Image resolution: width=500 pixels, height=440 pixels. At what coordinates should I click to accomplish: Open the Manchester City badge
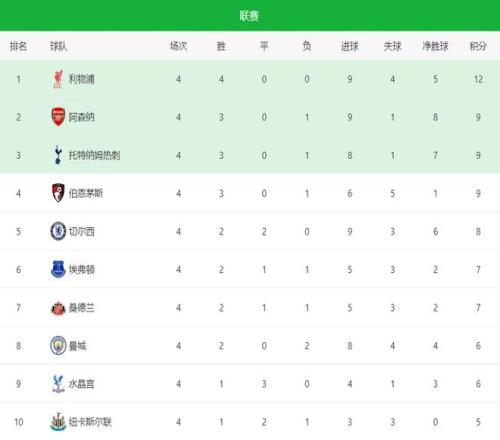click(58, 345)
